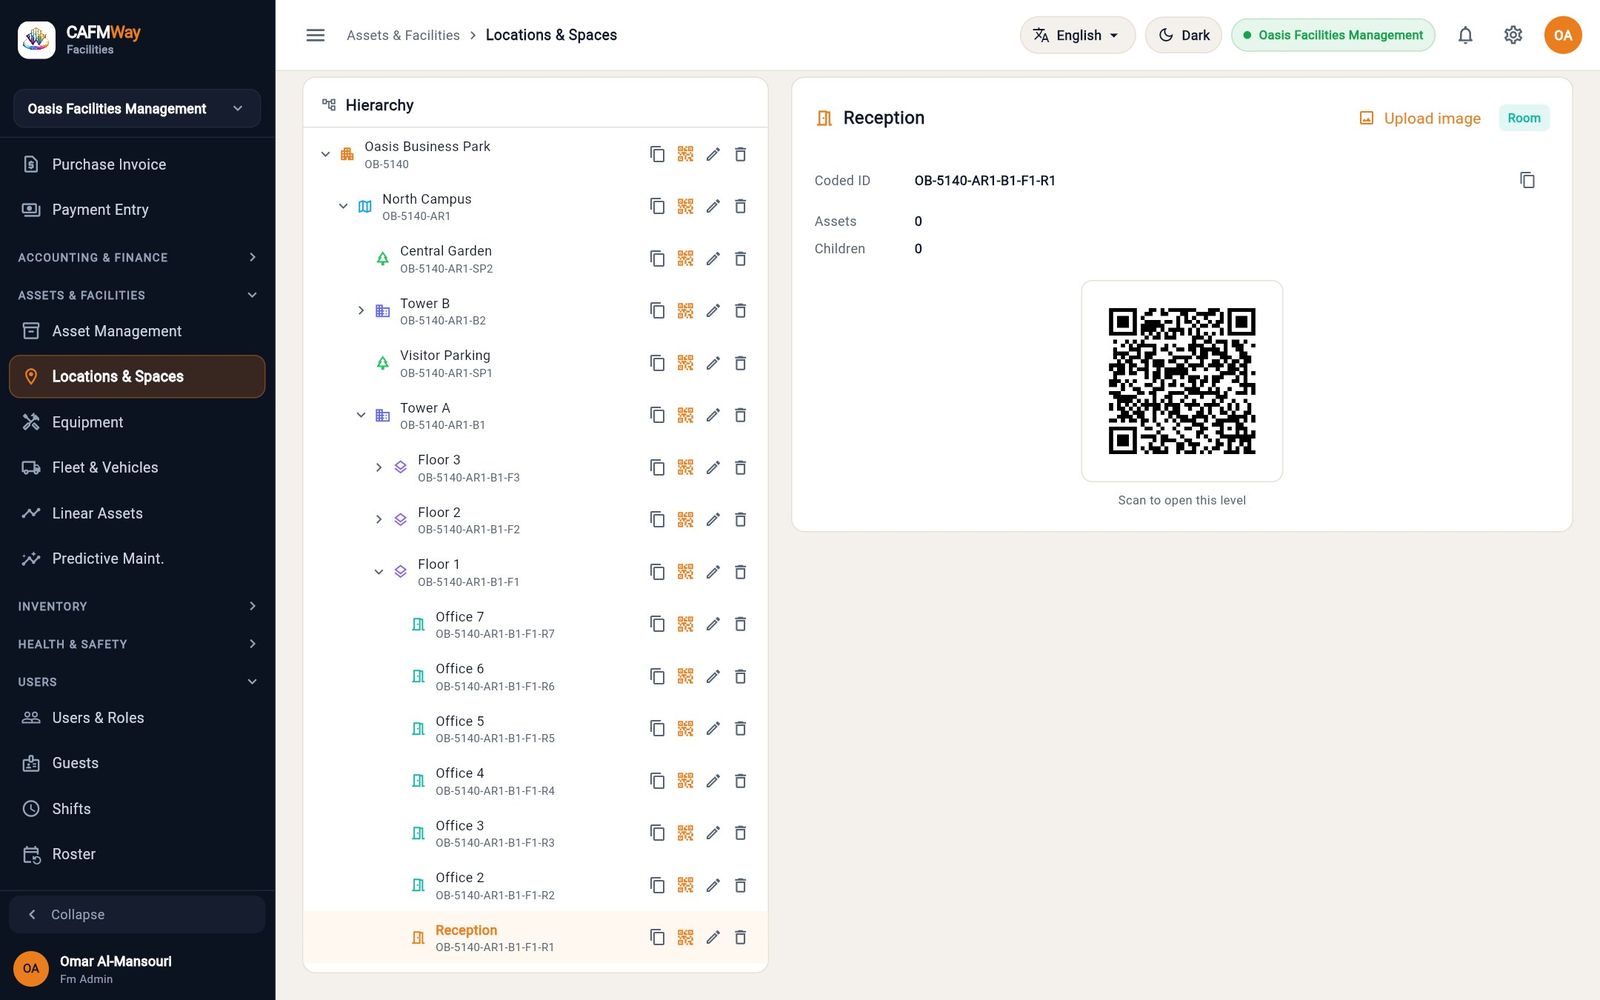Show QR code for Floor 1
This screenshot has width=1600, height=1000.
(x=685, y=572)
